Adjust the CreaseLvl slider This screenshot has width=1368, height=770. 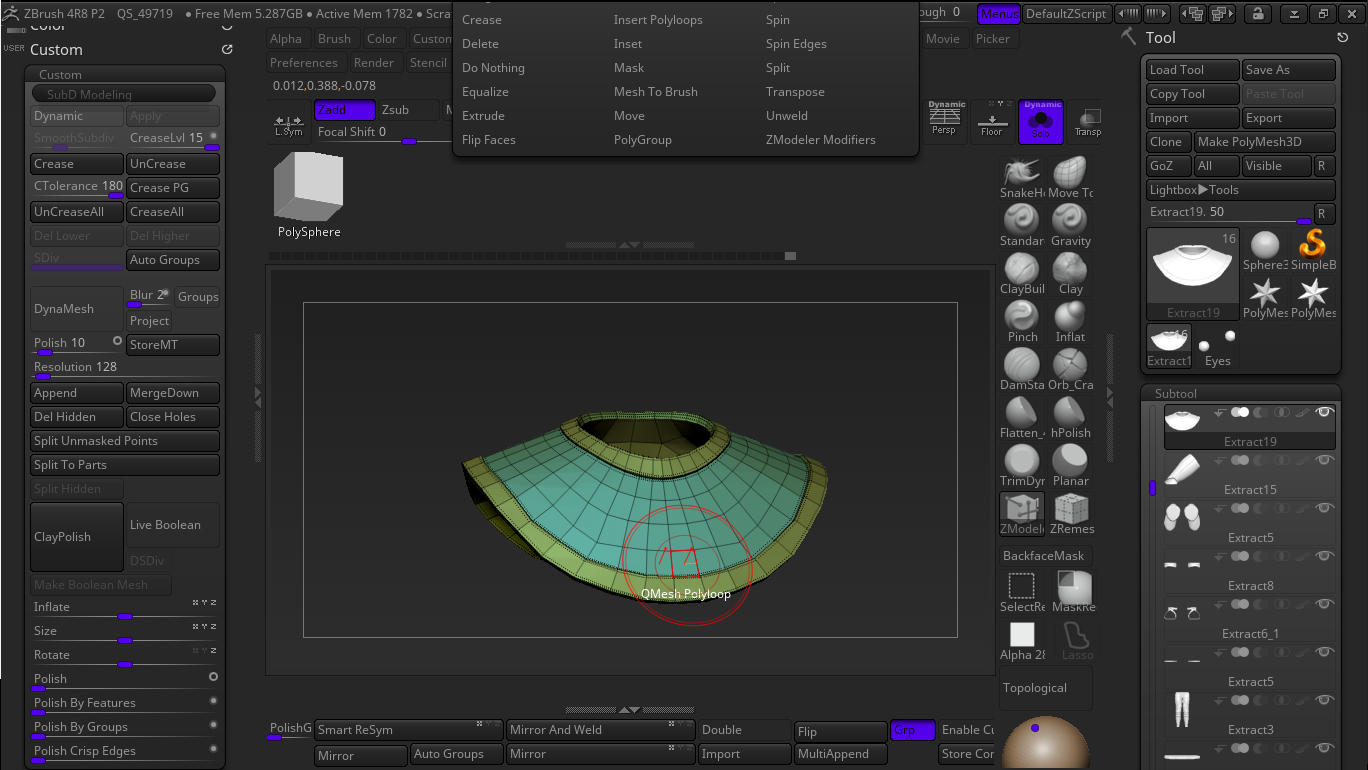[174, 139]
